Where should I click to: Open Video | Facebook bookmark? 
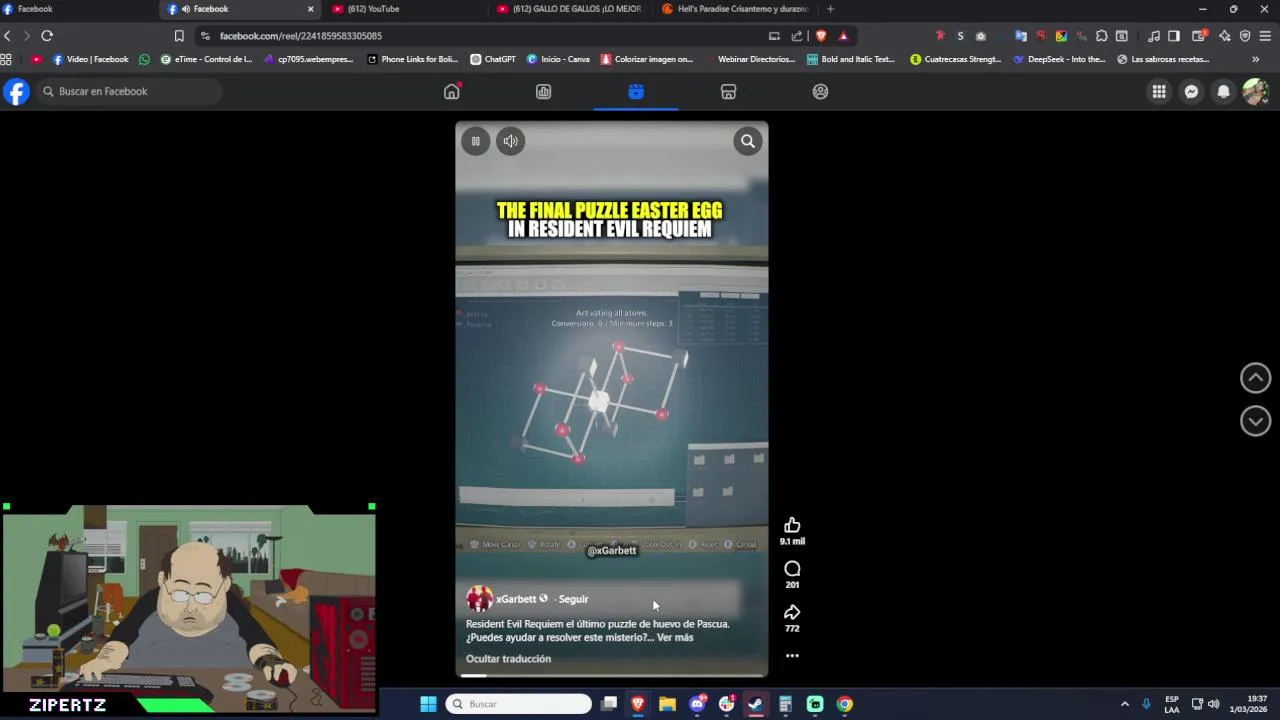pos(90,59)
